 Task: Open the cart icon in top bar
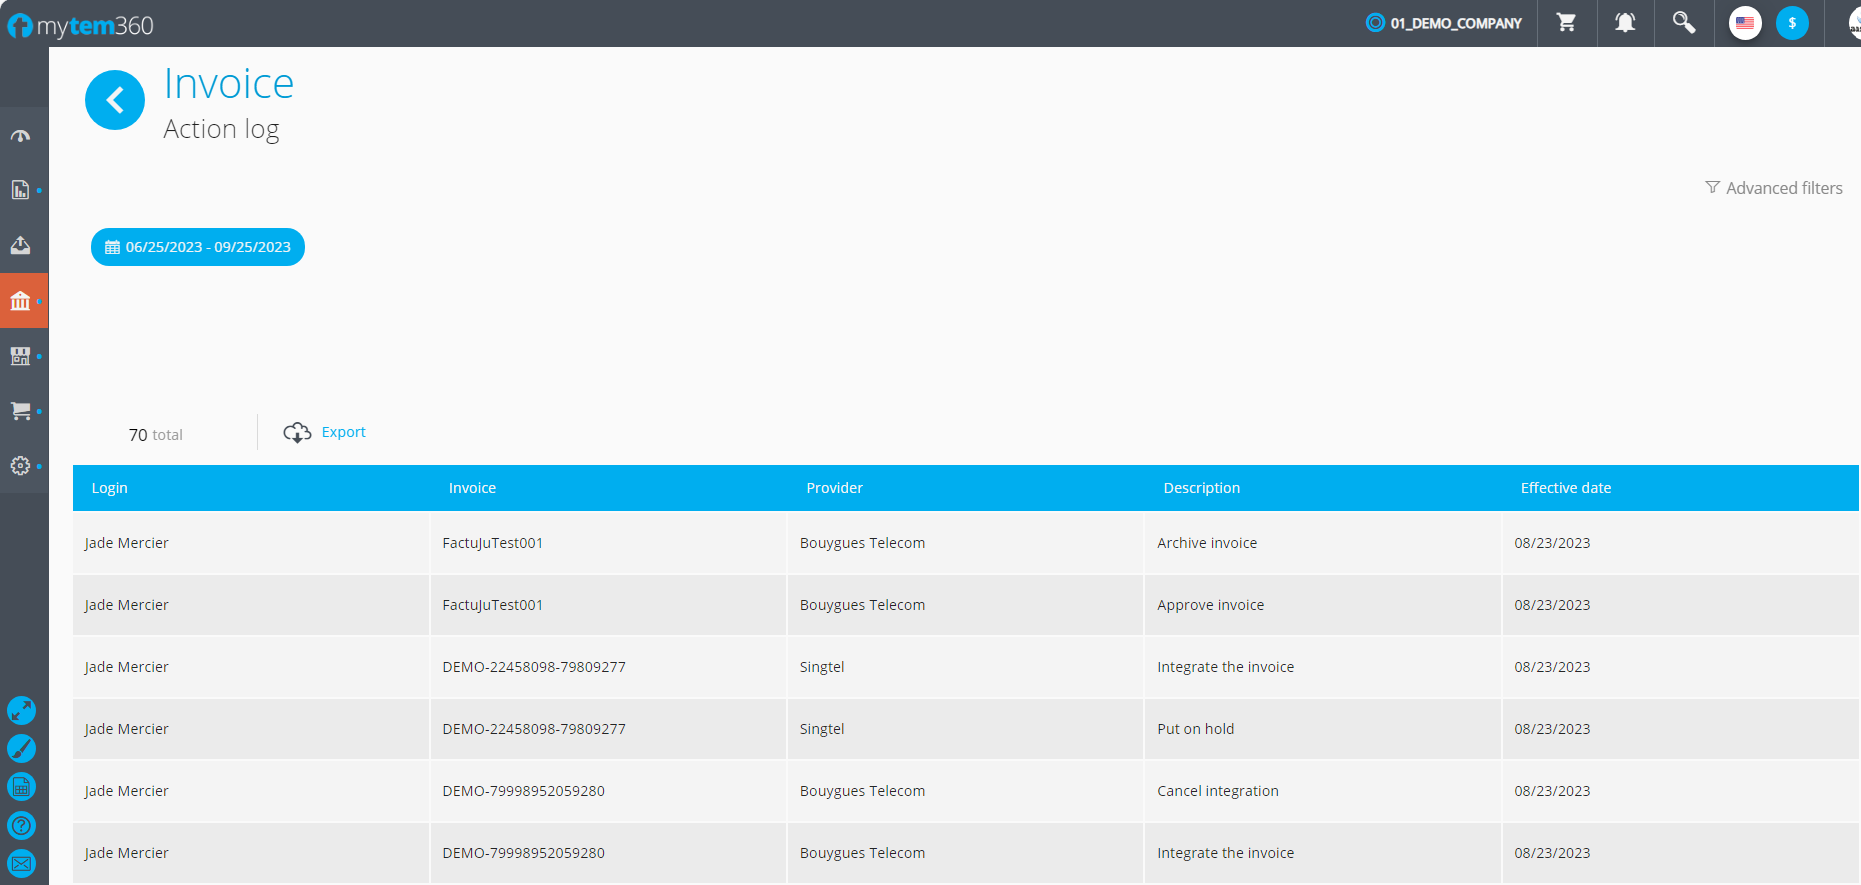pos(1566,22)
